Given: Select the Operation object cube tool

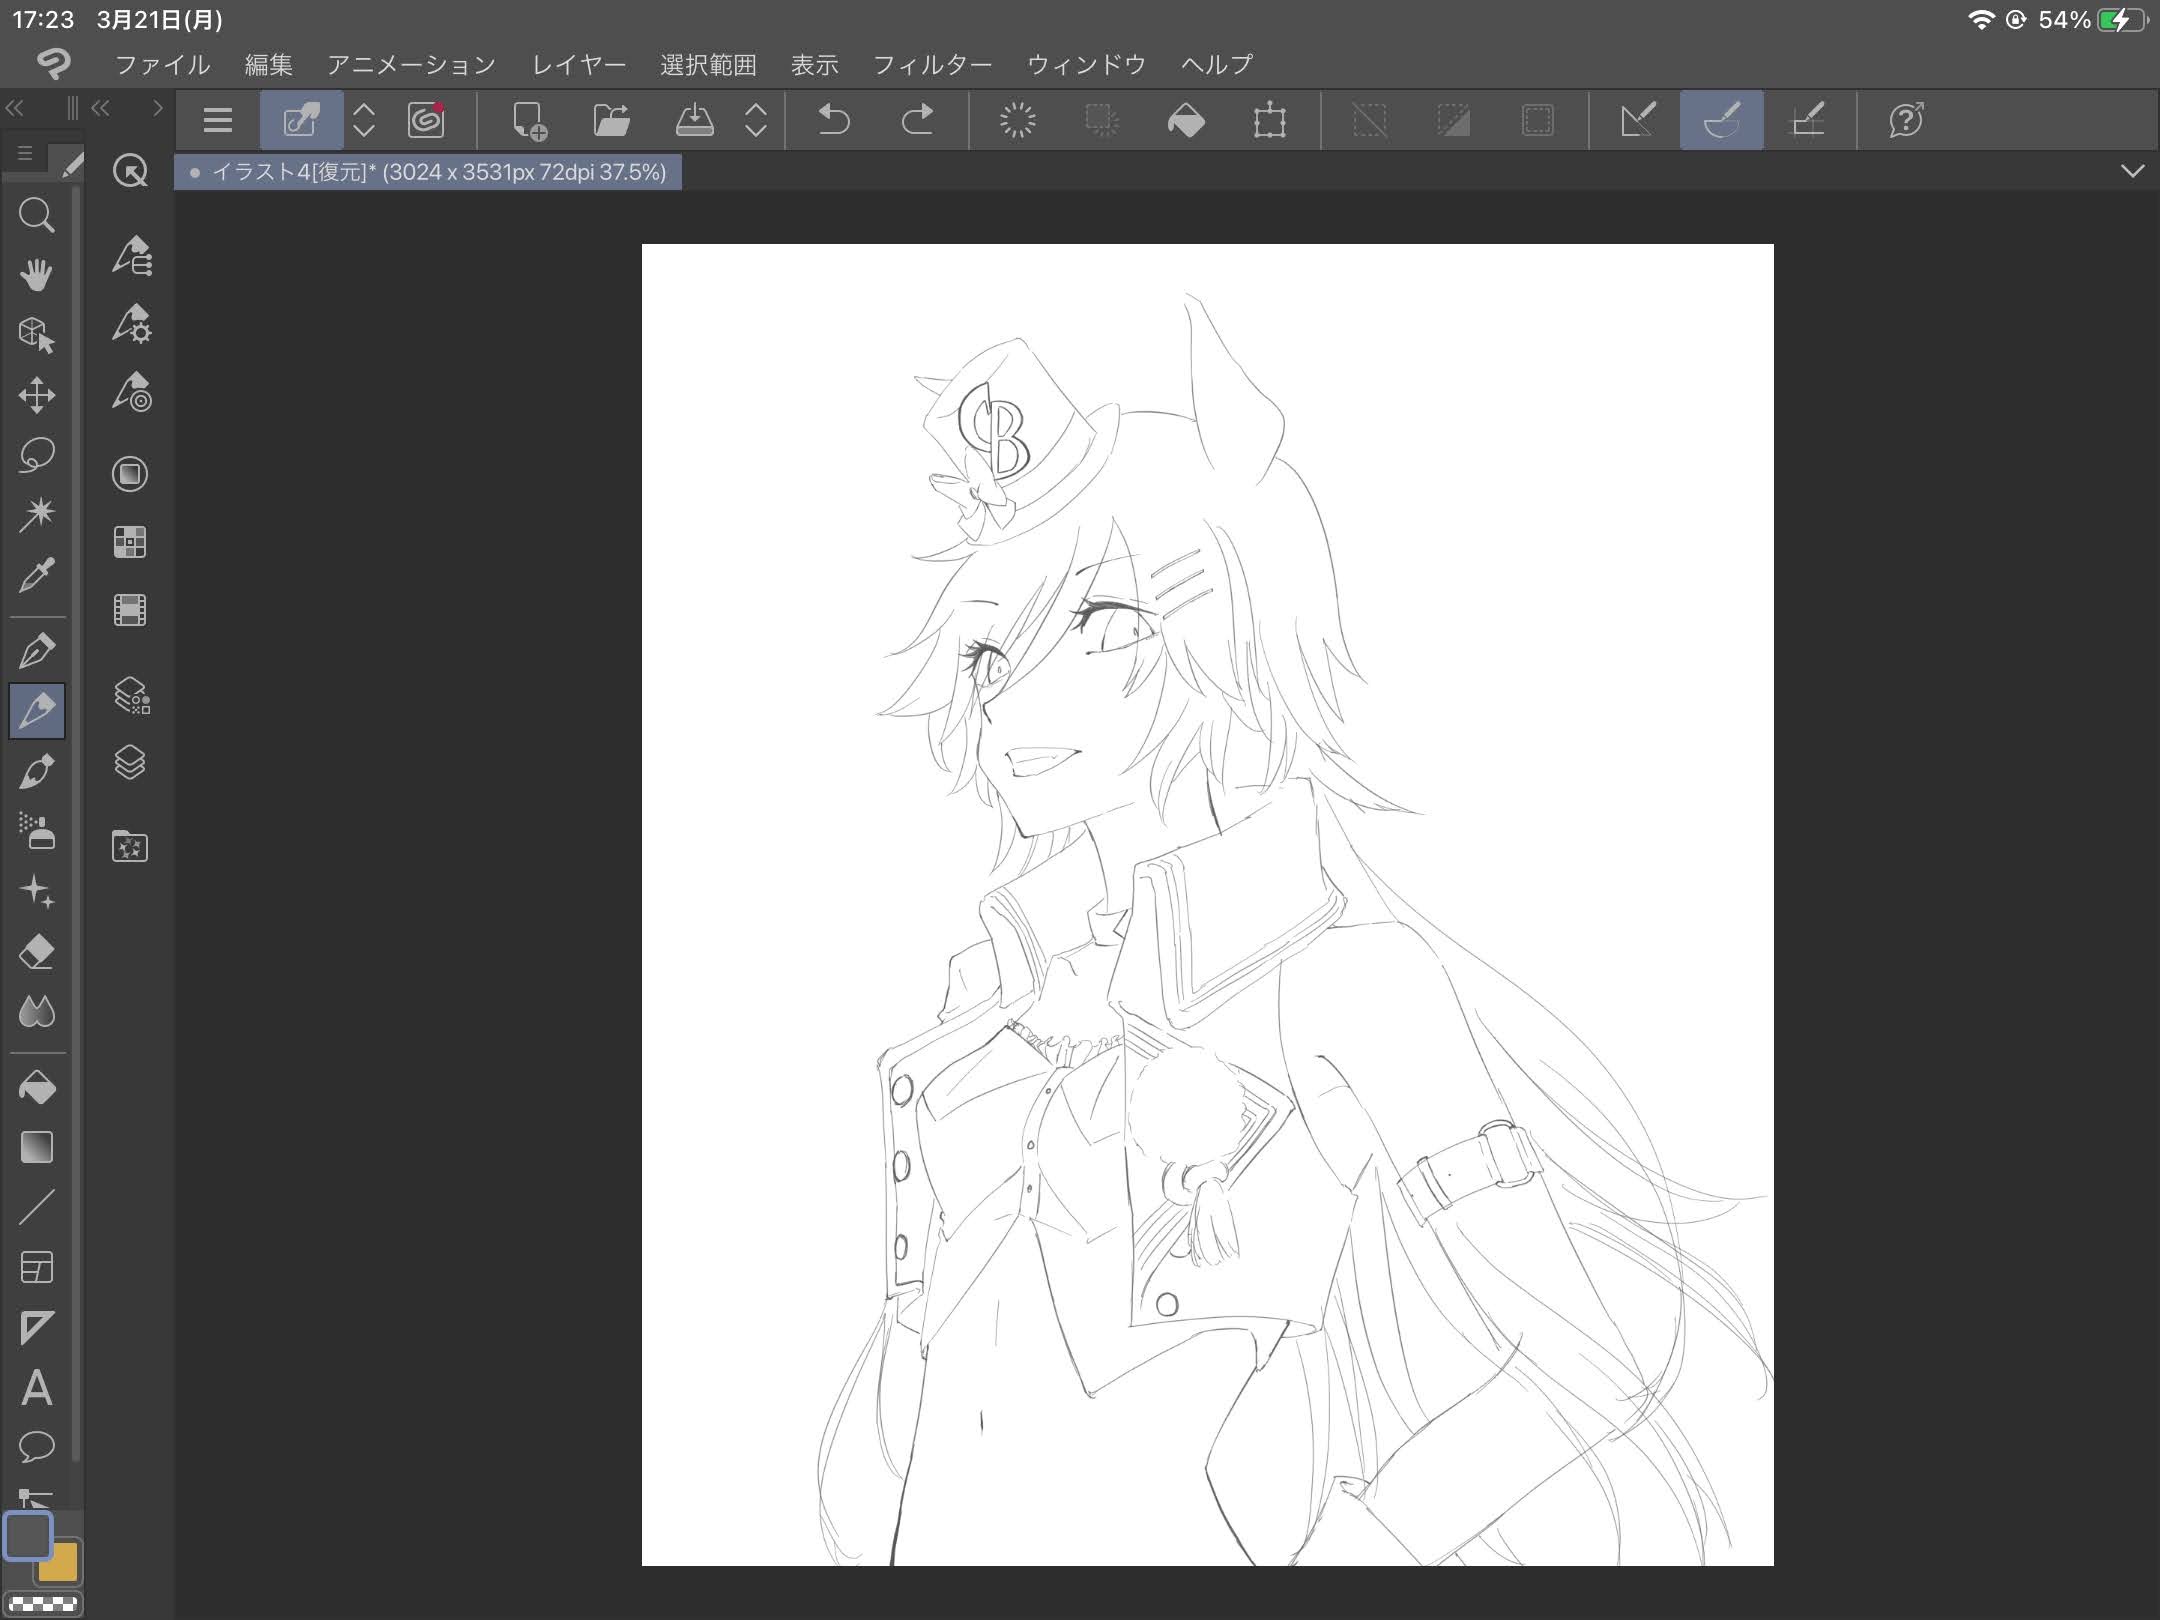Looking at the screenshot, I should [37, 335].
